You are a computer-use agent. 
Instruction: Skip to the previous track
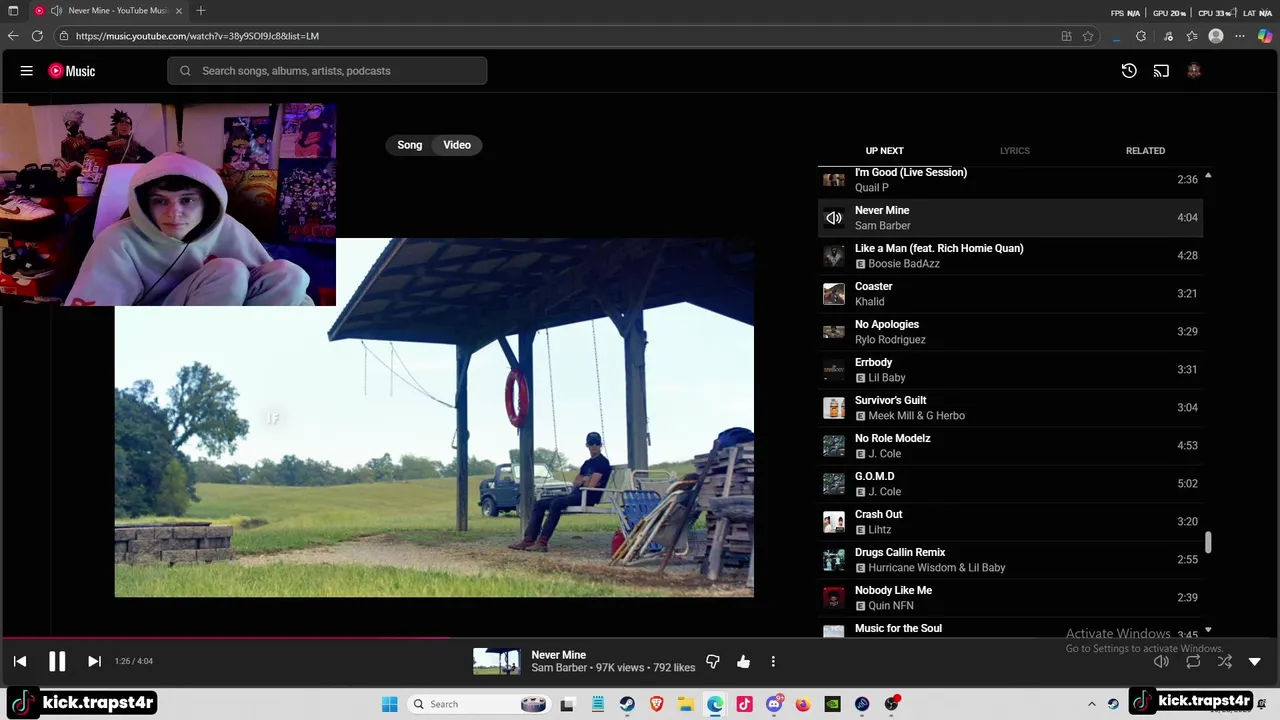(20, 661)
